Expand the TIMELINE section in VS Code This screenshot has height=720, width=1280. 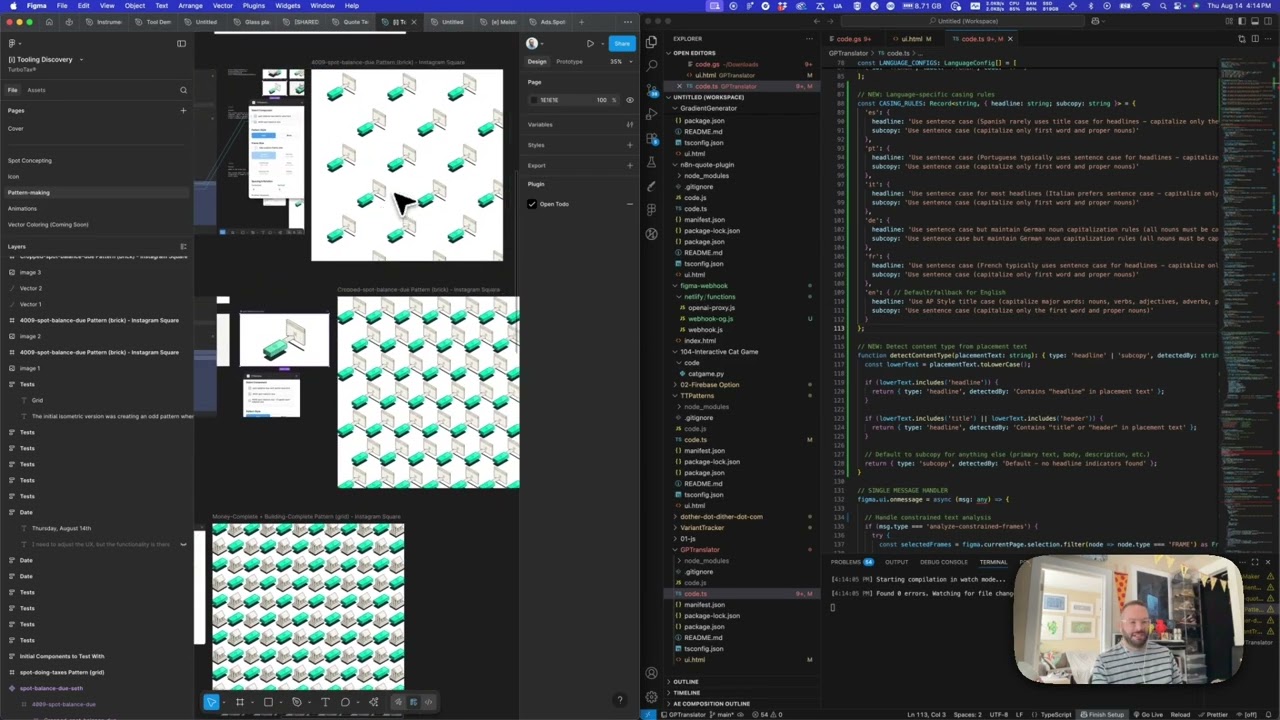pos(687,693)
